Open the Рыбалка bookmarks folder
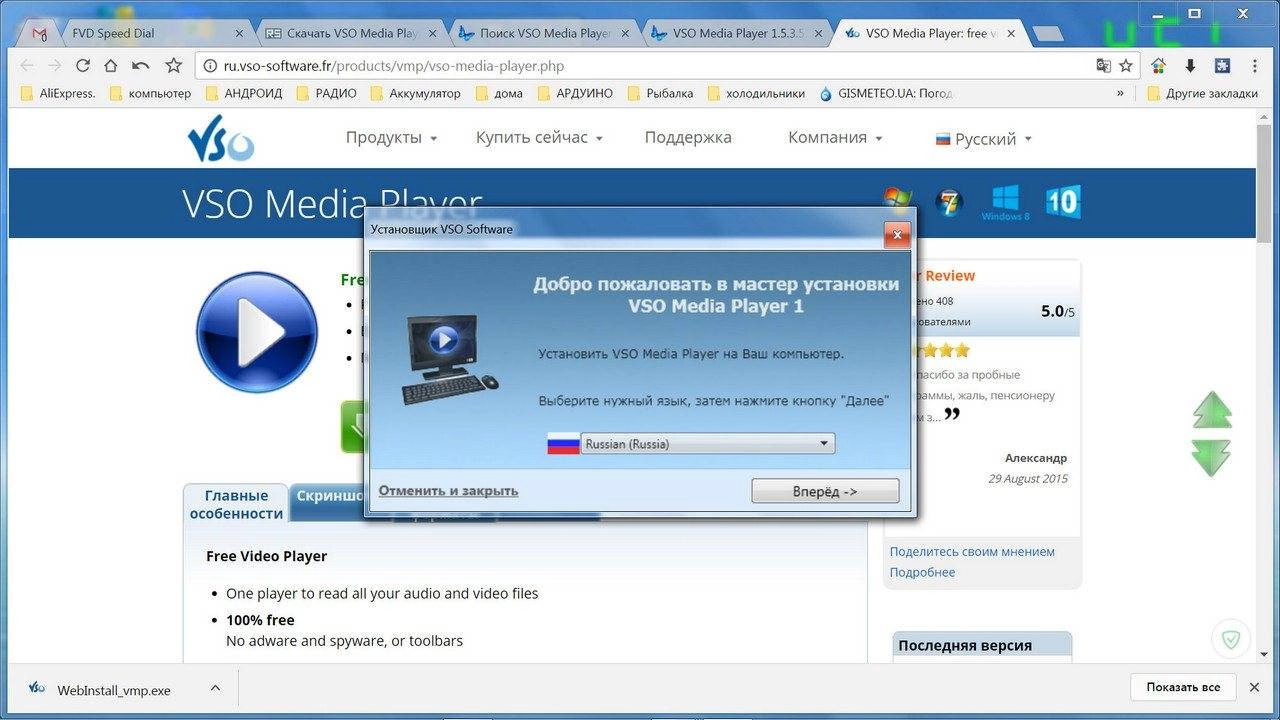The height and width of the screenshot is (720, 1280). pos(660,93)
